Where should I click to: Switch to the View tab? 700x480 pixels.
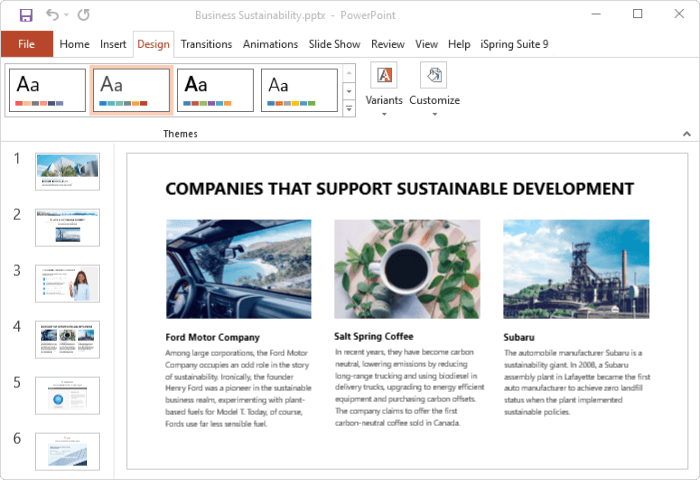pos(426,44)
